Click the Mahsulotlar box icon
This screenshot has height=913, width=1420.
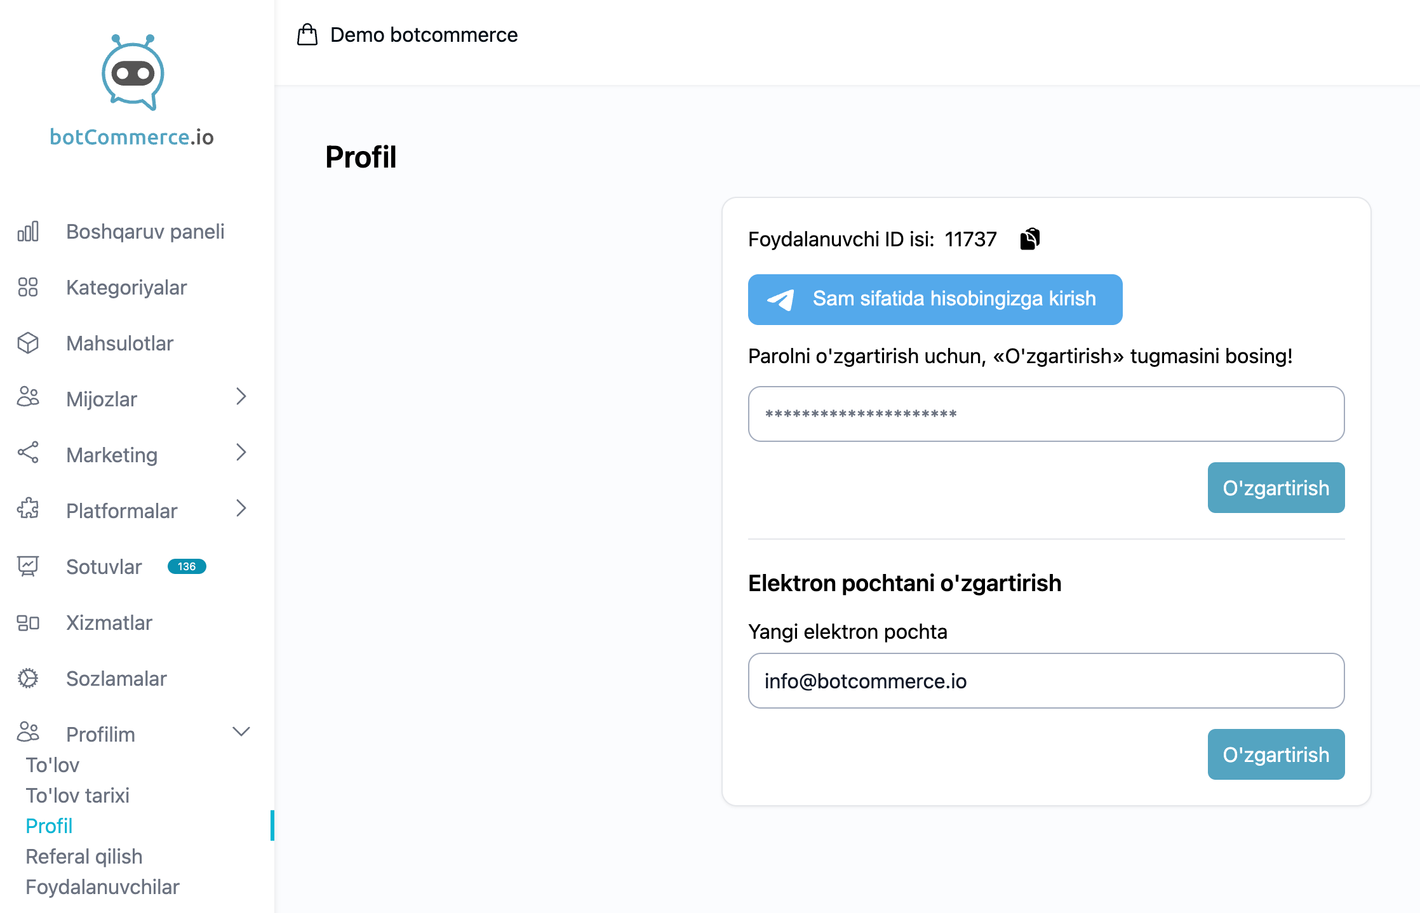tap(28, 343)
